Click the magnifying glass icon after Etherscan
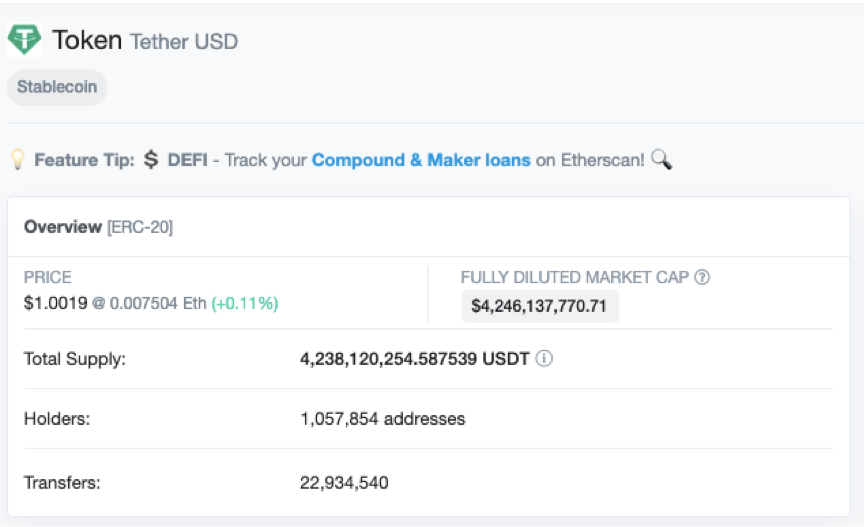 point(661,159)
